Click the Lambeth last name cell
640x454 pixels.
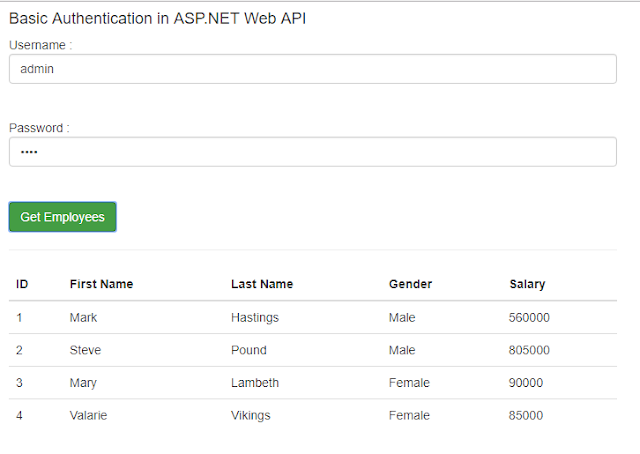pyautogui.click(x=255, y=383)
